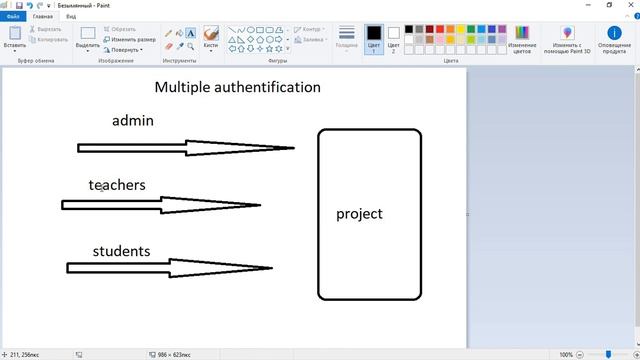The image size is (640, 360).
Task: Open the Толщина (Size) line thickness dropdown
Action: coord(347,39)
